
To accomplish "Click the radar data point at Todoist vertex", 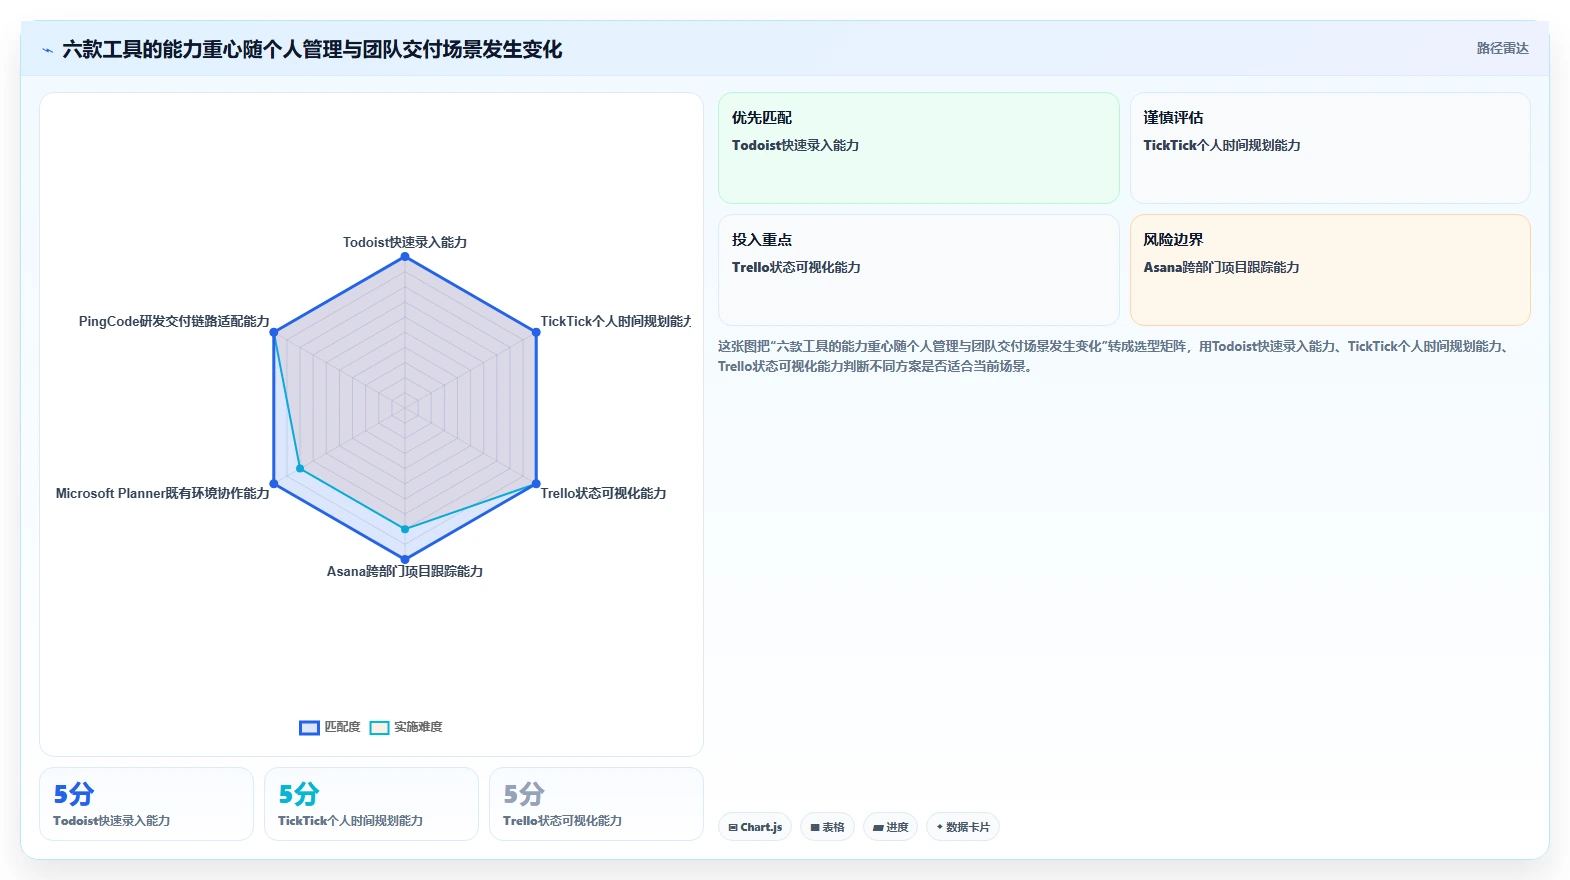I will click(x=405, y=257).
